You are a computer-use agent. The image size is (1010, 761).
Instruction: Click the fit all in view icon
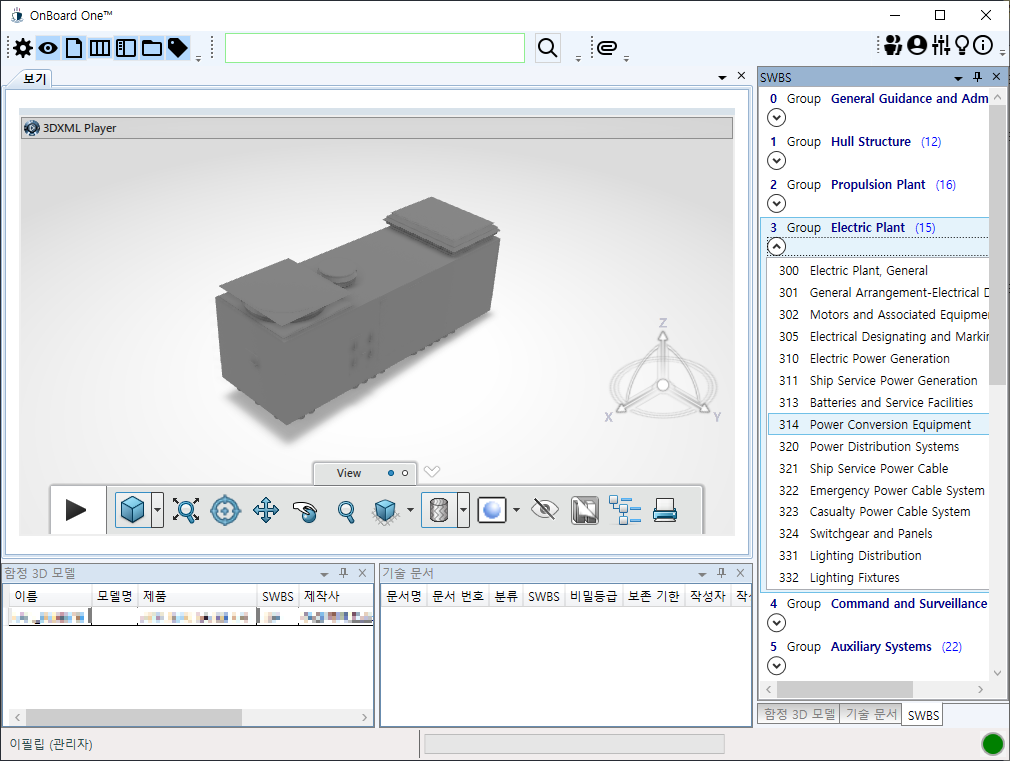186,510
